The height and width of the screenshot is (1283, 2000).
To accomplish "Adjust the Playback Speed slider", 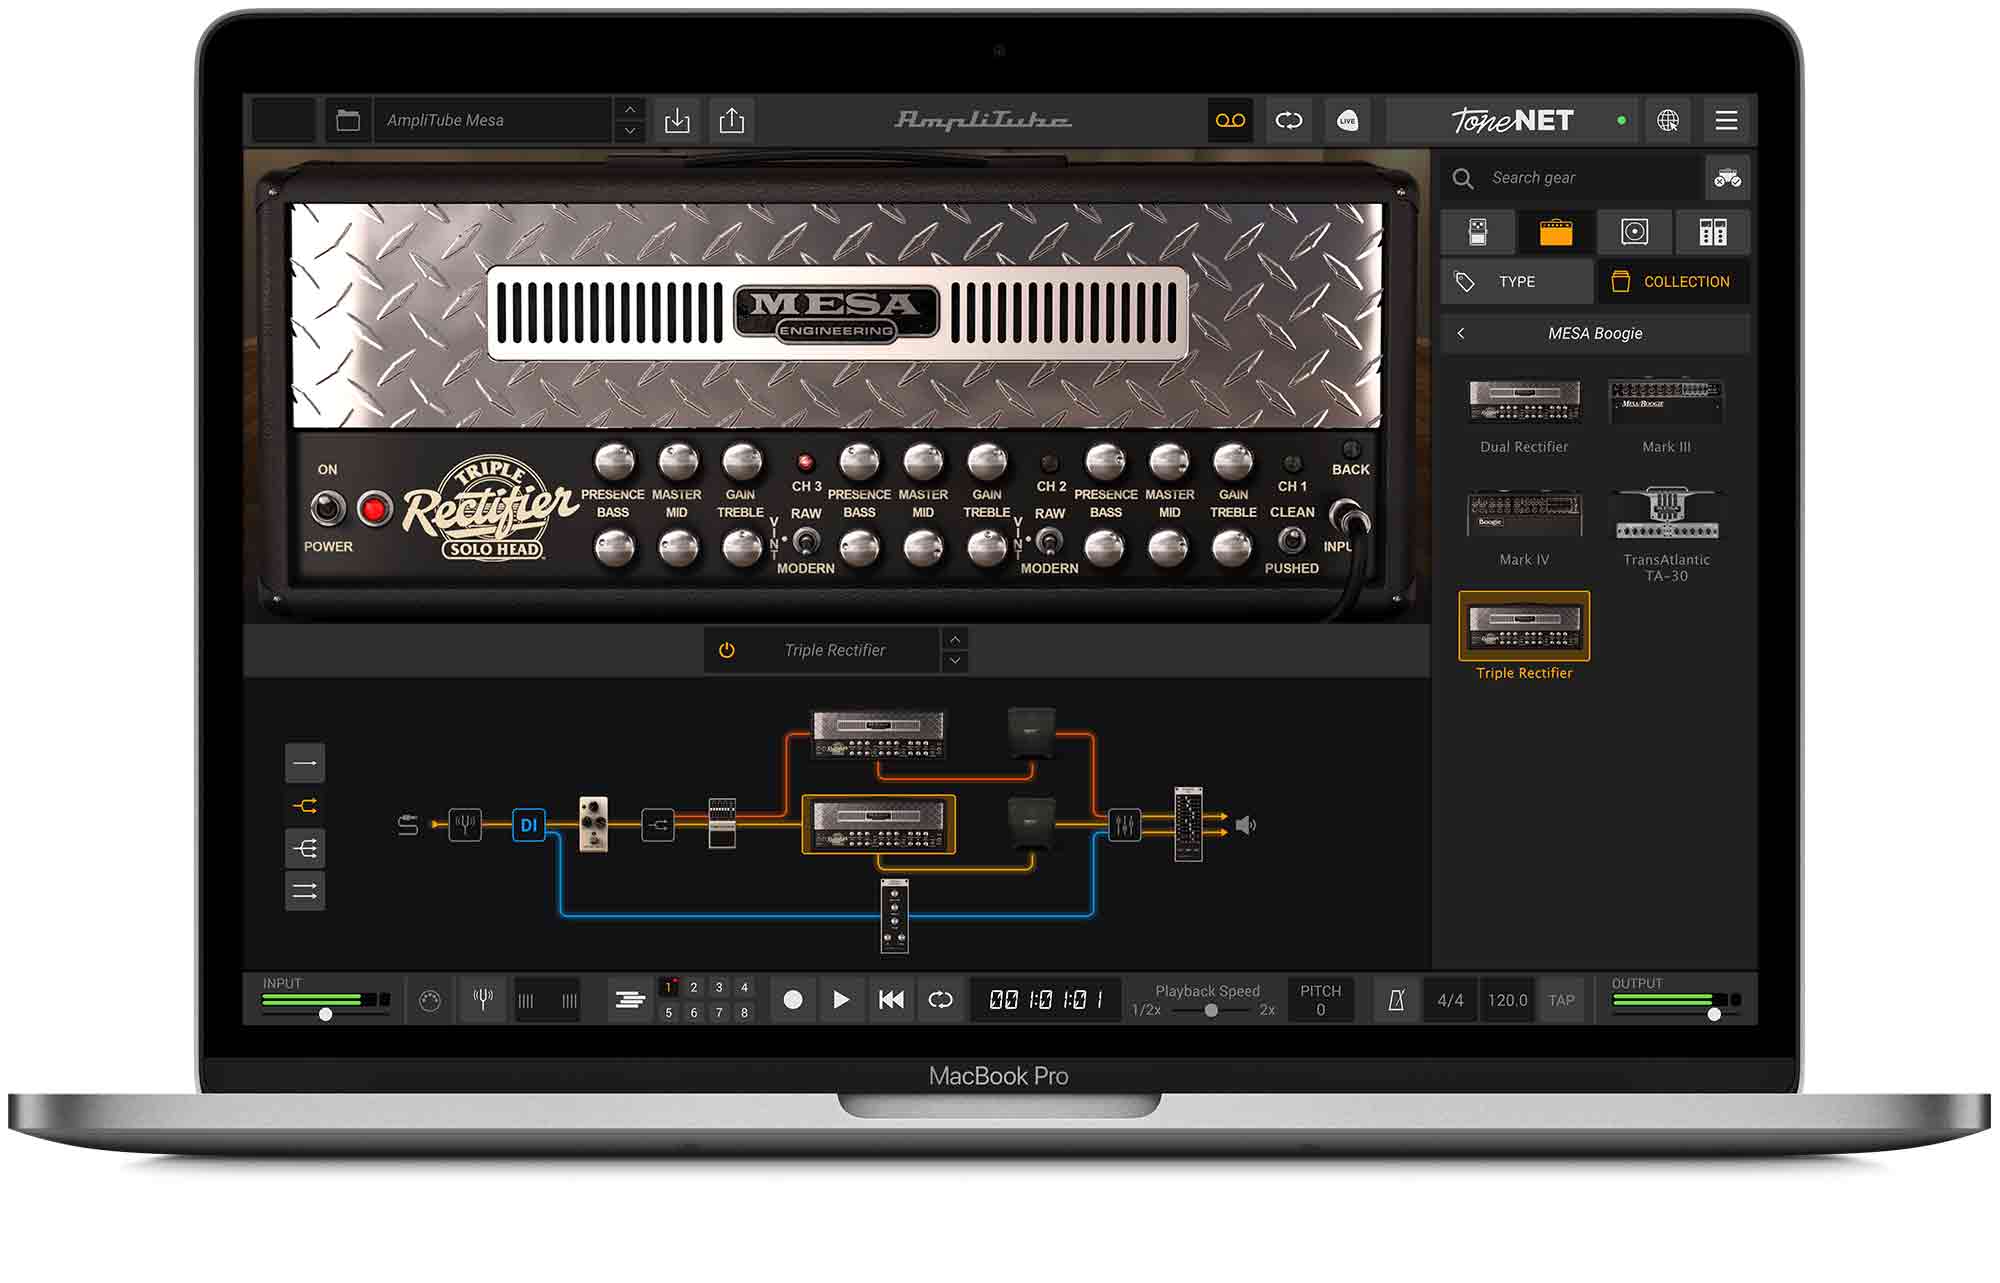I will tap(1211, 1010).
